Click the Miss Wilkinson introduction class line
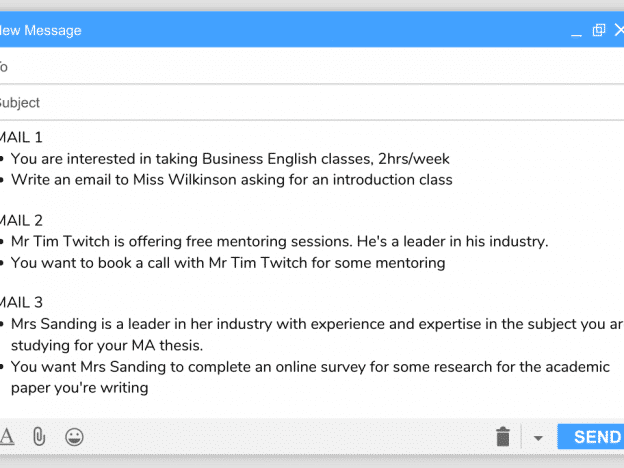Image resolution: width=624 pixels, height=468 pixels. pyautogui.click(x=232, y=179)
